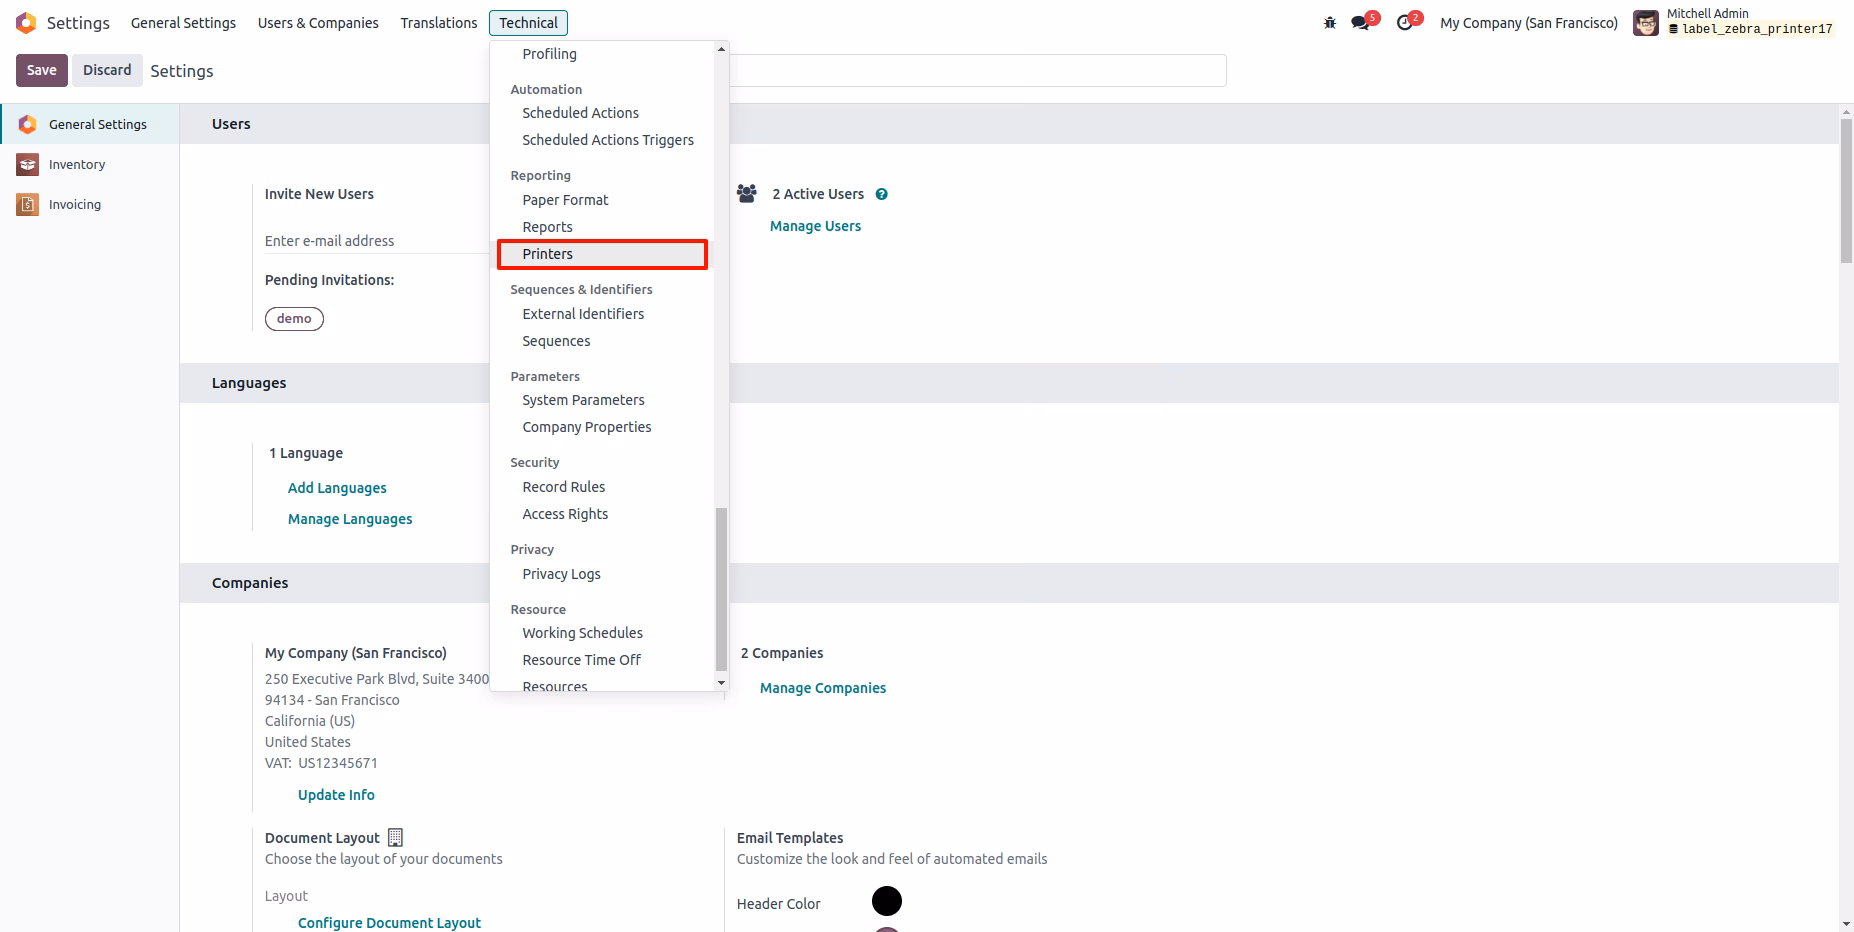
Task: Click Mitchell Admin's avatar picture
Action: point(1645,22)
